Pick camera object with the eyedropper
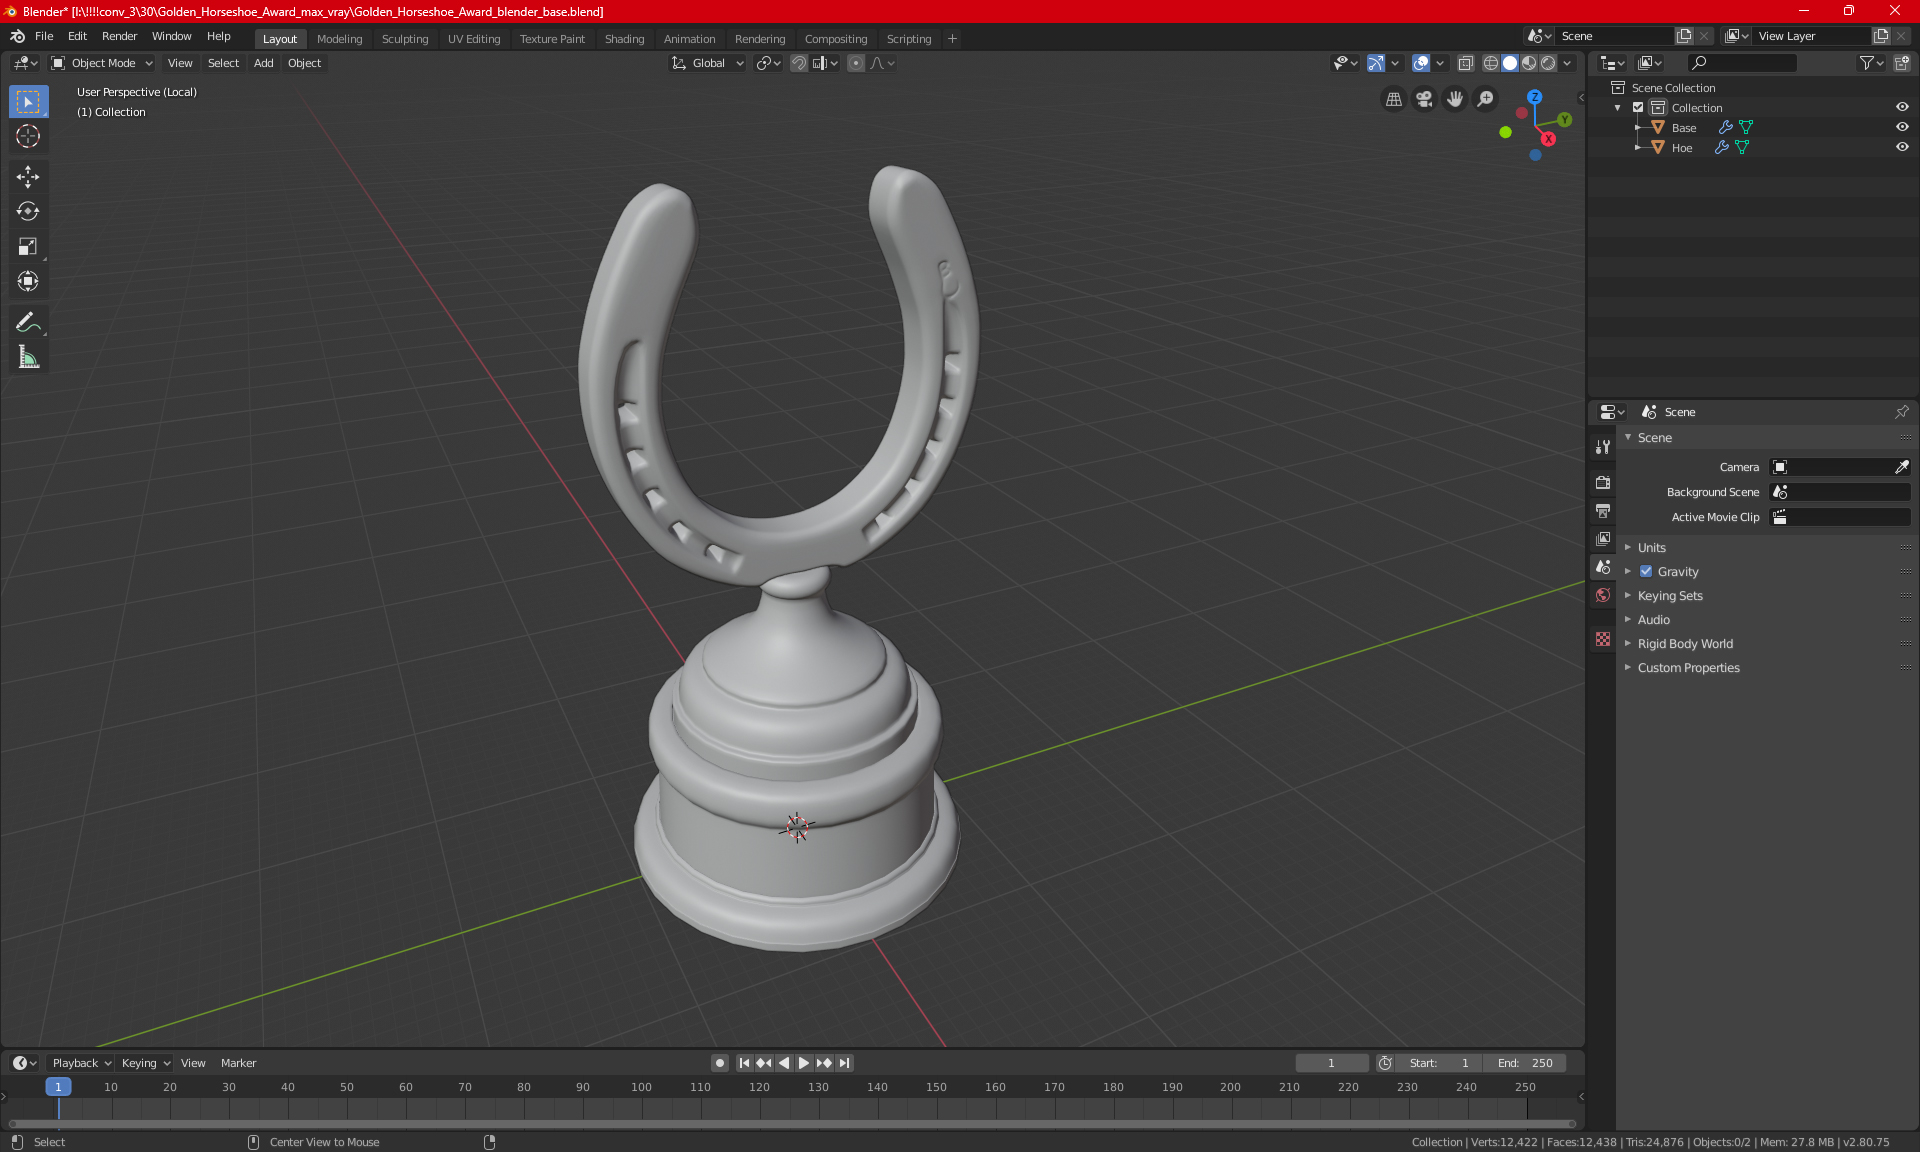This screenshot has height=1152, width=1920. tap(1901, 467)
